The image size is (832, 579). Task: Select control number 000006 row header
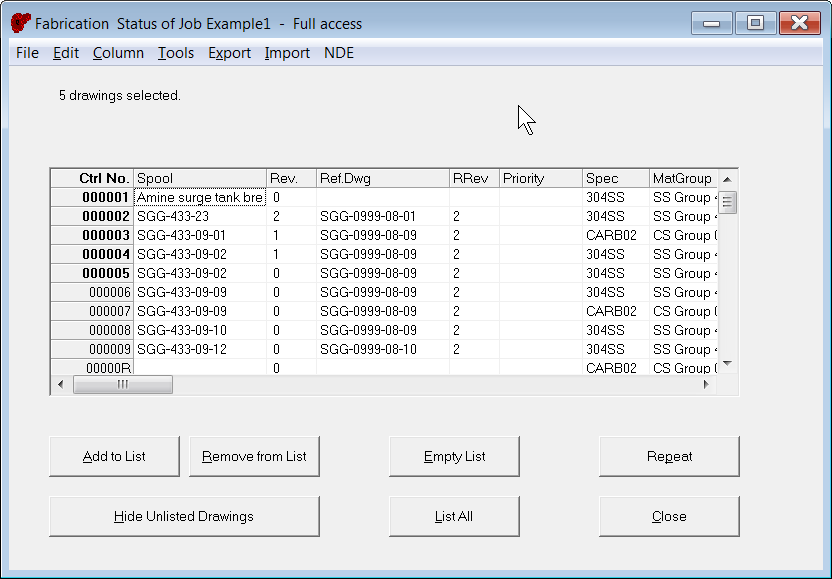tap(92, 292)
